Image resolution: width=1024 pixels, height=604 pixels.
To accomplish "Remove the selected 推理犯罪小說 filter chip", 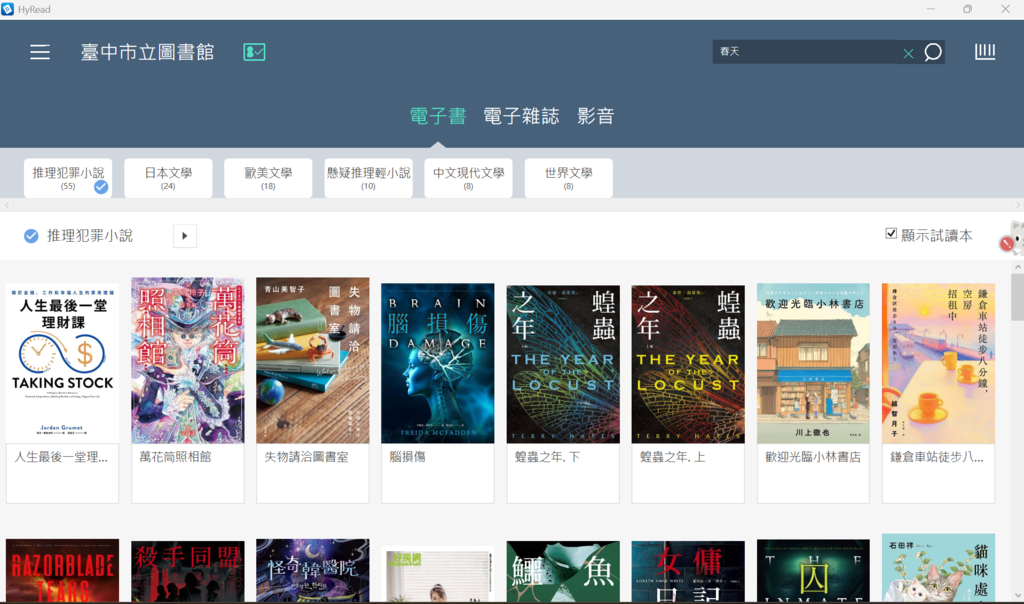I will 31,236.
